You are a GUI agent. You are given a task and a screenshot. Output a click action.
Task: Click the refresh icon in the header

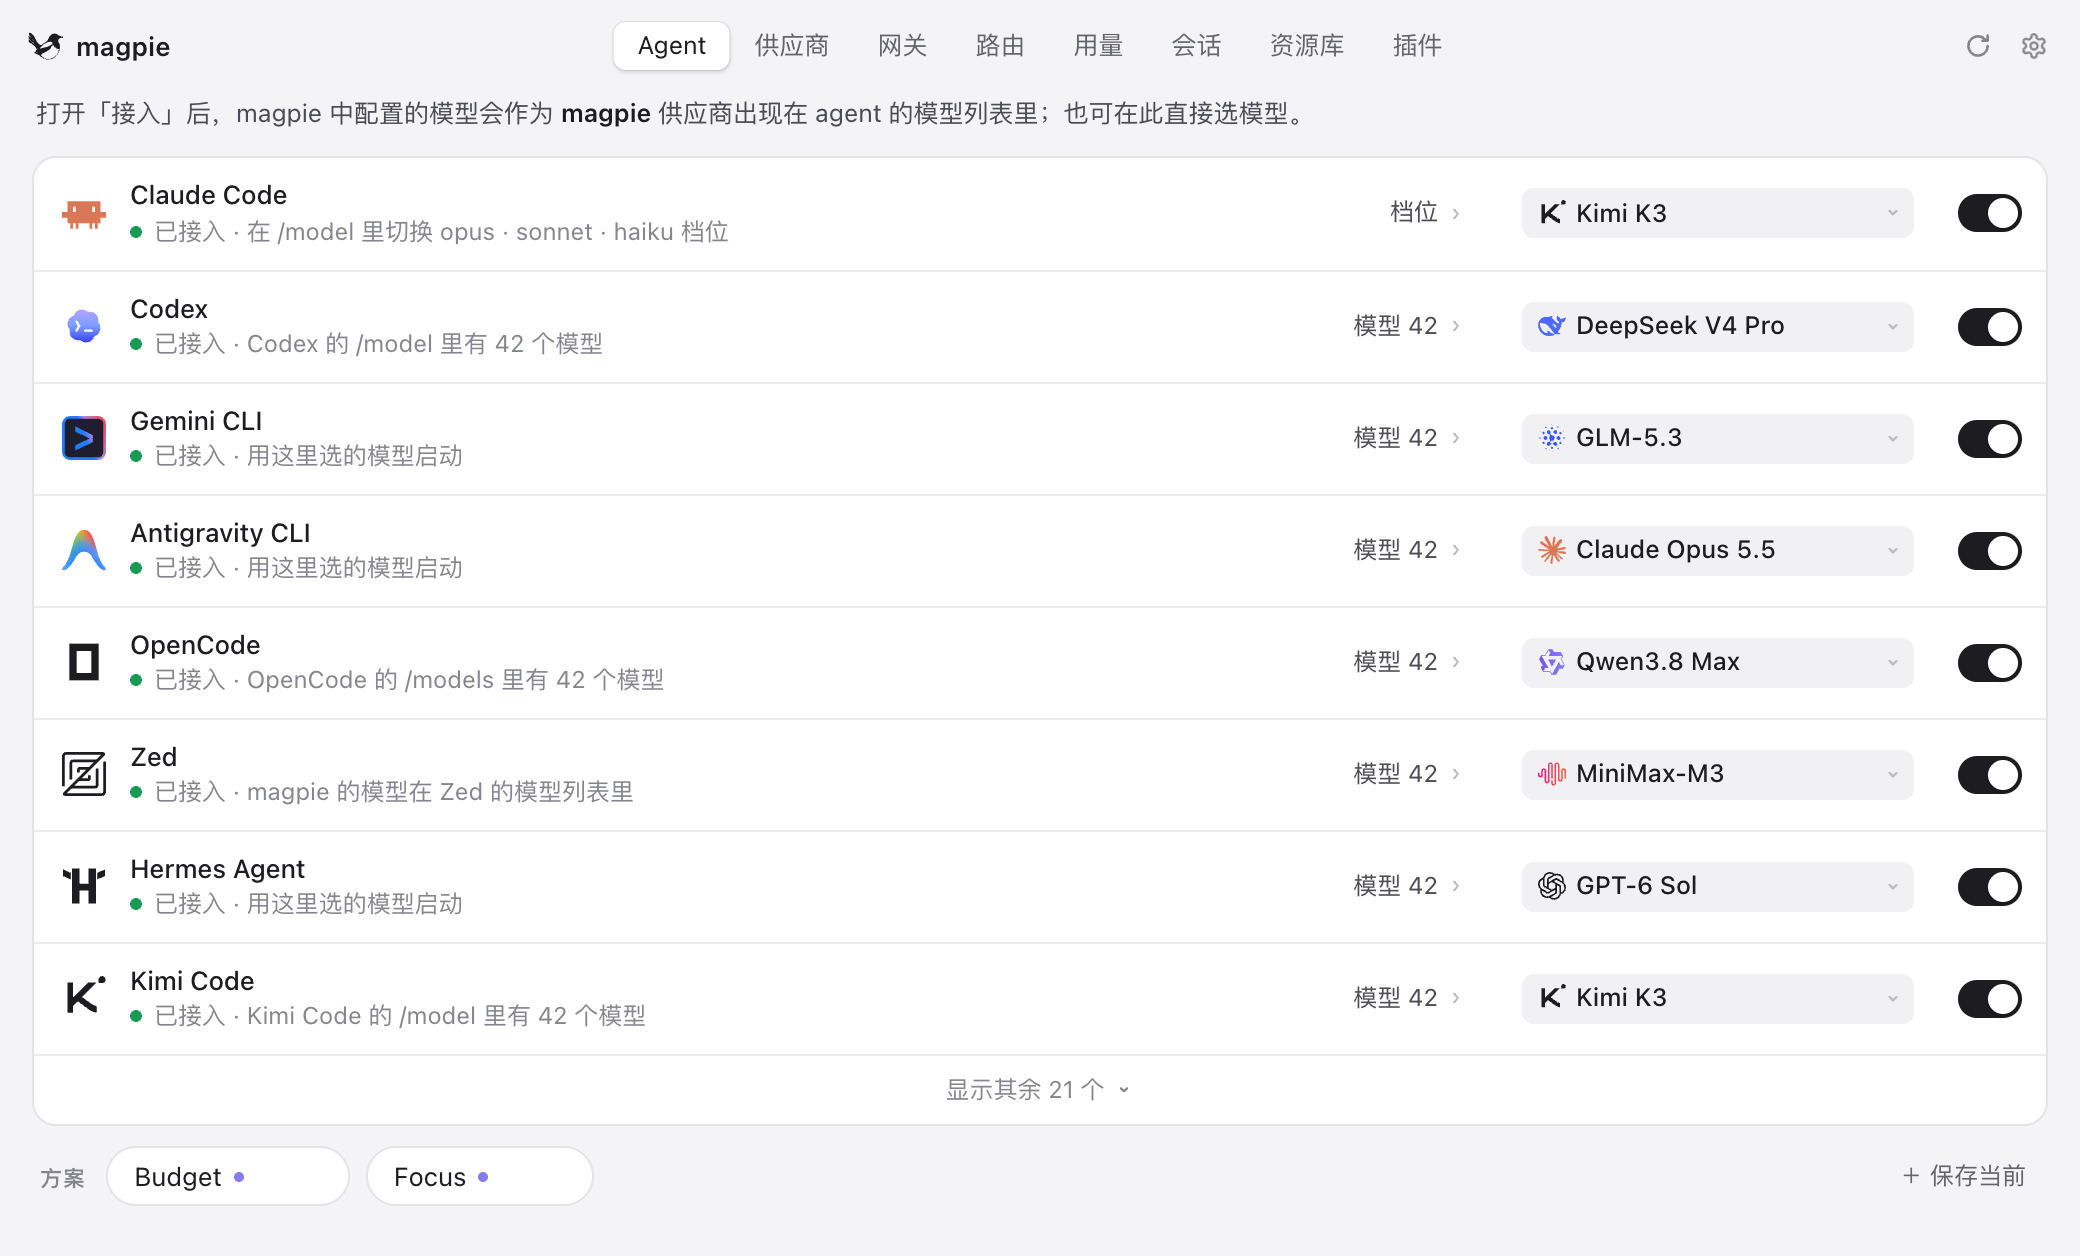point(1978,46)
